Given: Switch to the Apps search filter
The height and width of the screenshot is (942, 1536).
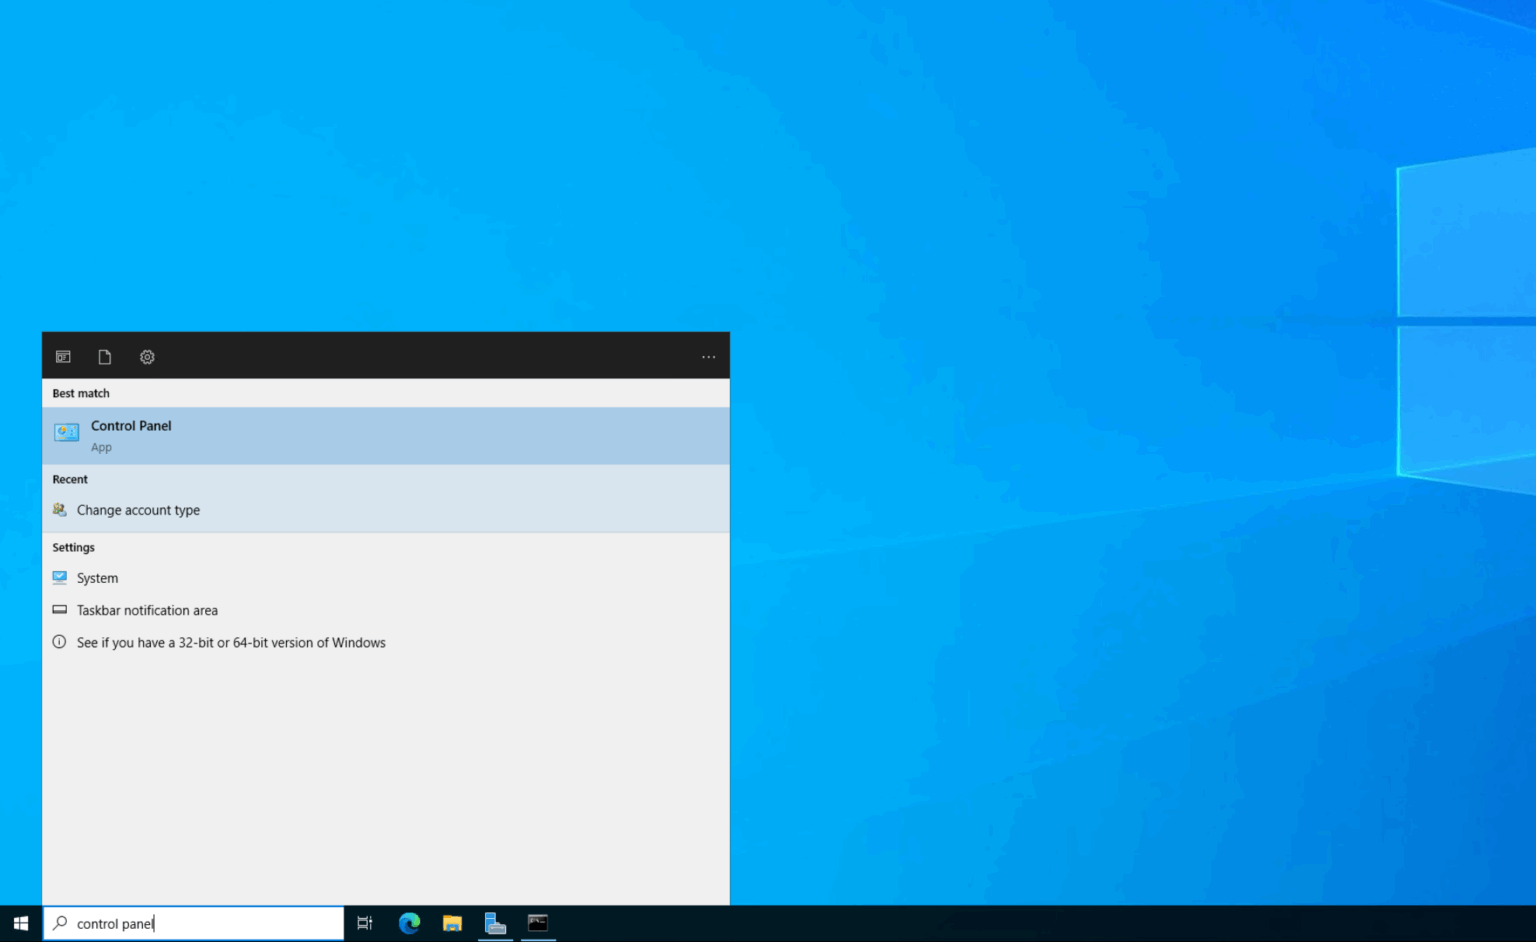Looking at the screenshot, I should coord(63,356).
